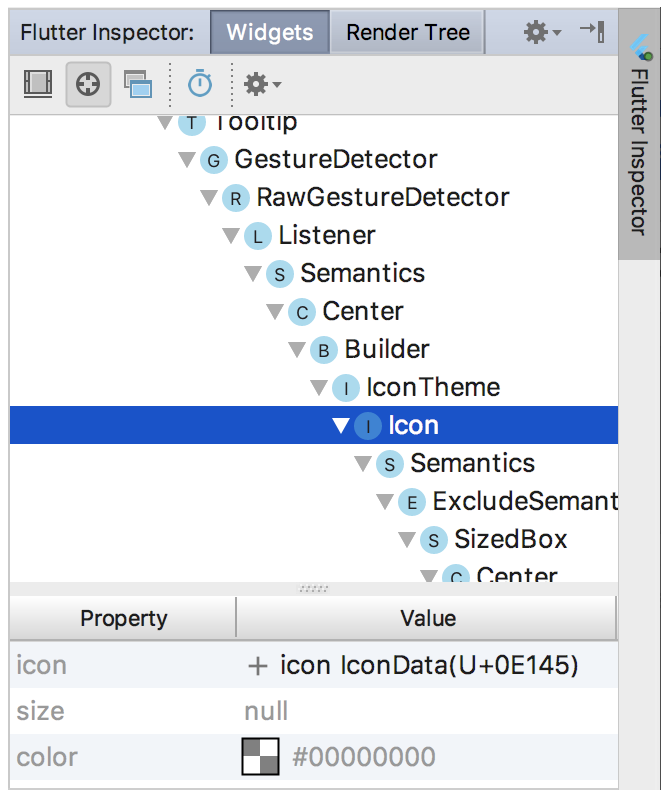The height and width of the screenshot is (794, 662).
Task: Click the #00000000 color swatch
Action: point(260,757)
